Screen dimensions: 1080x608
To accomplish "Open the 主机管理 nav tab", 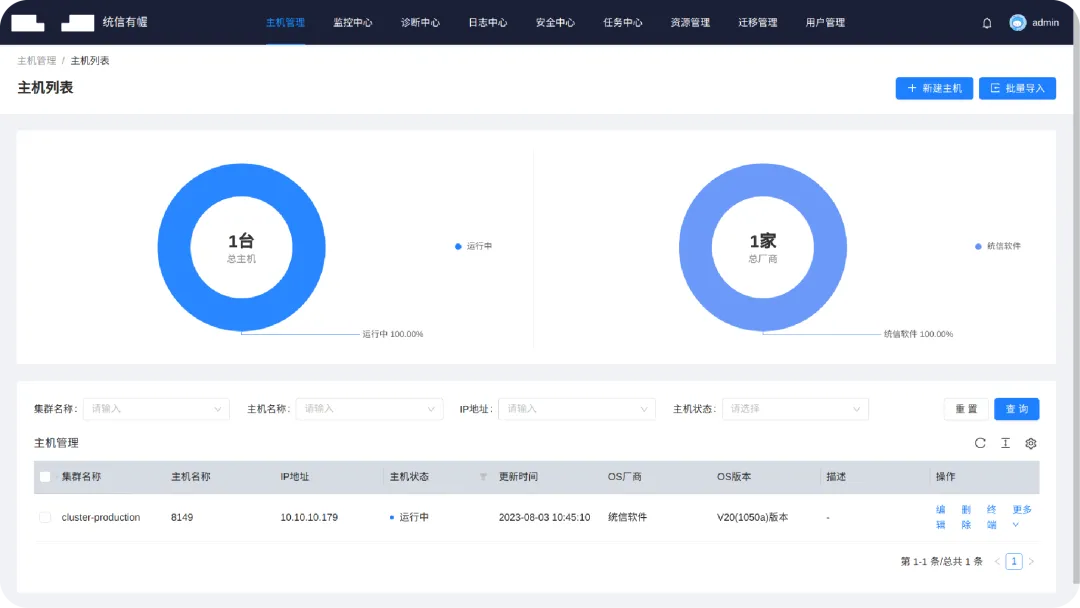I will (285, 23).
